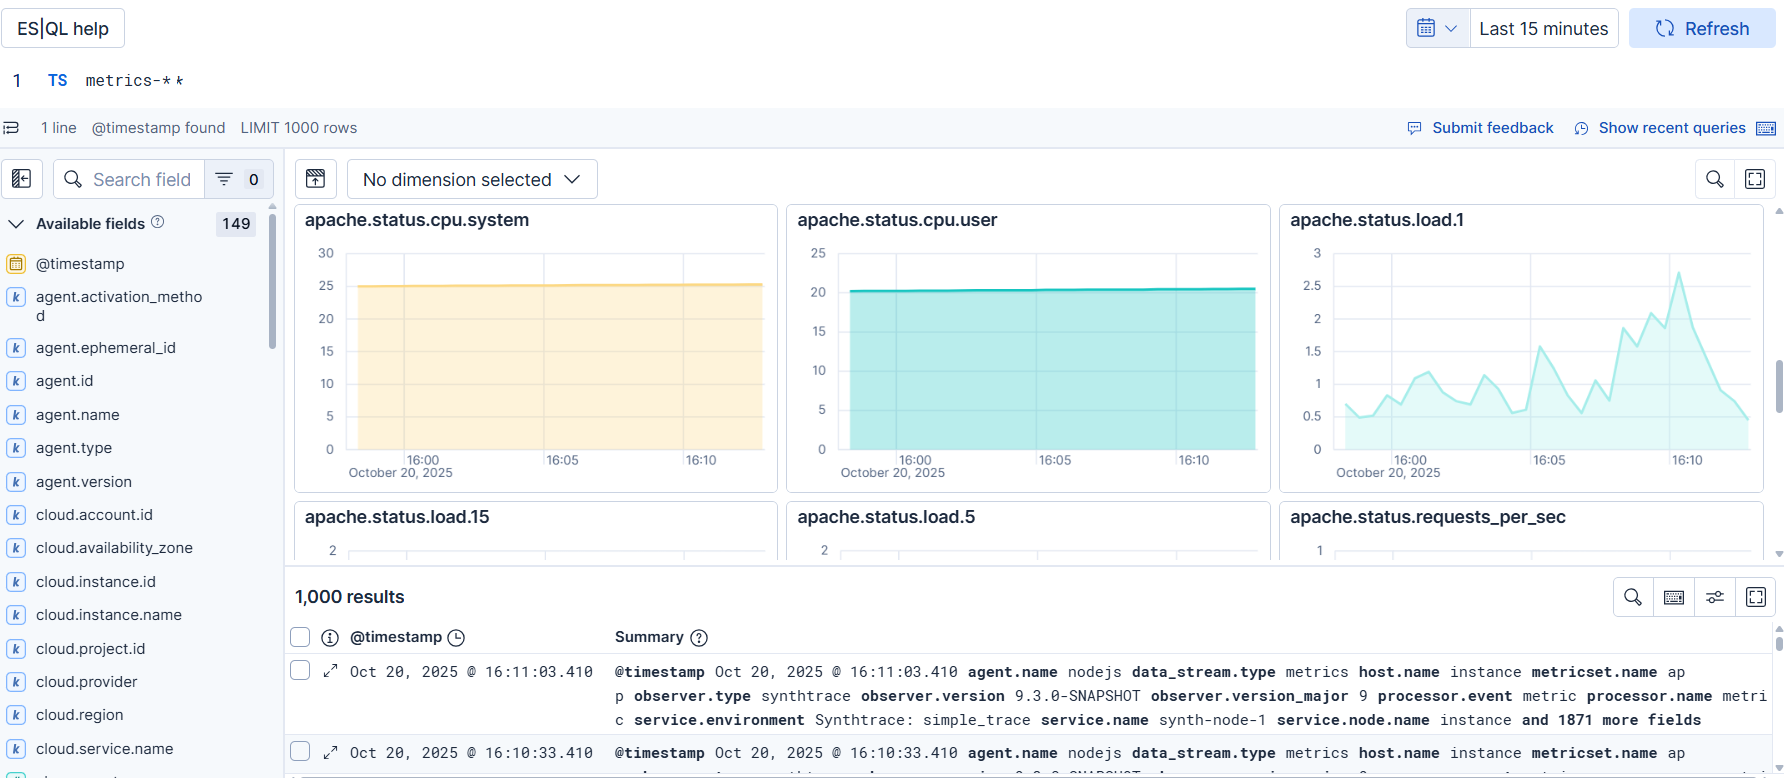This screenshot has width=1784, height=778.
Task: Open the No dimension selected dropdown
Action: click(x=472, y=179)
